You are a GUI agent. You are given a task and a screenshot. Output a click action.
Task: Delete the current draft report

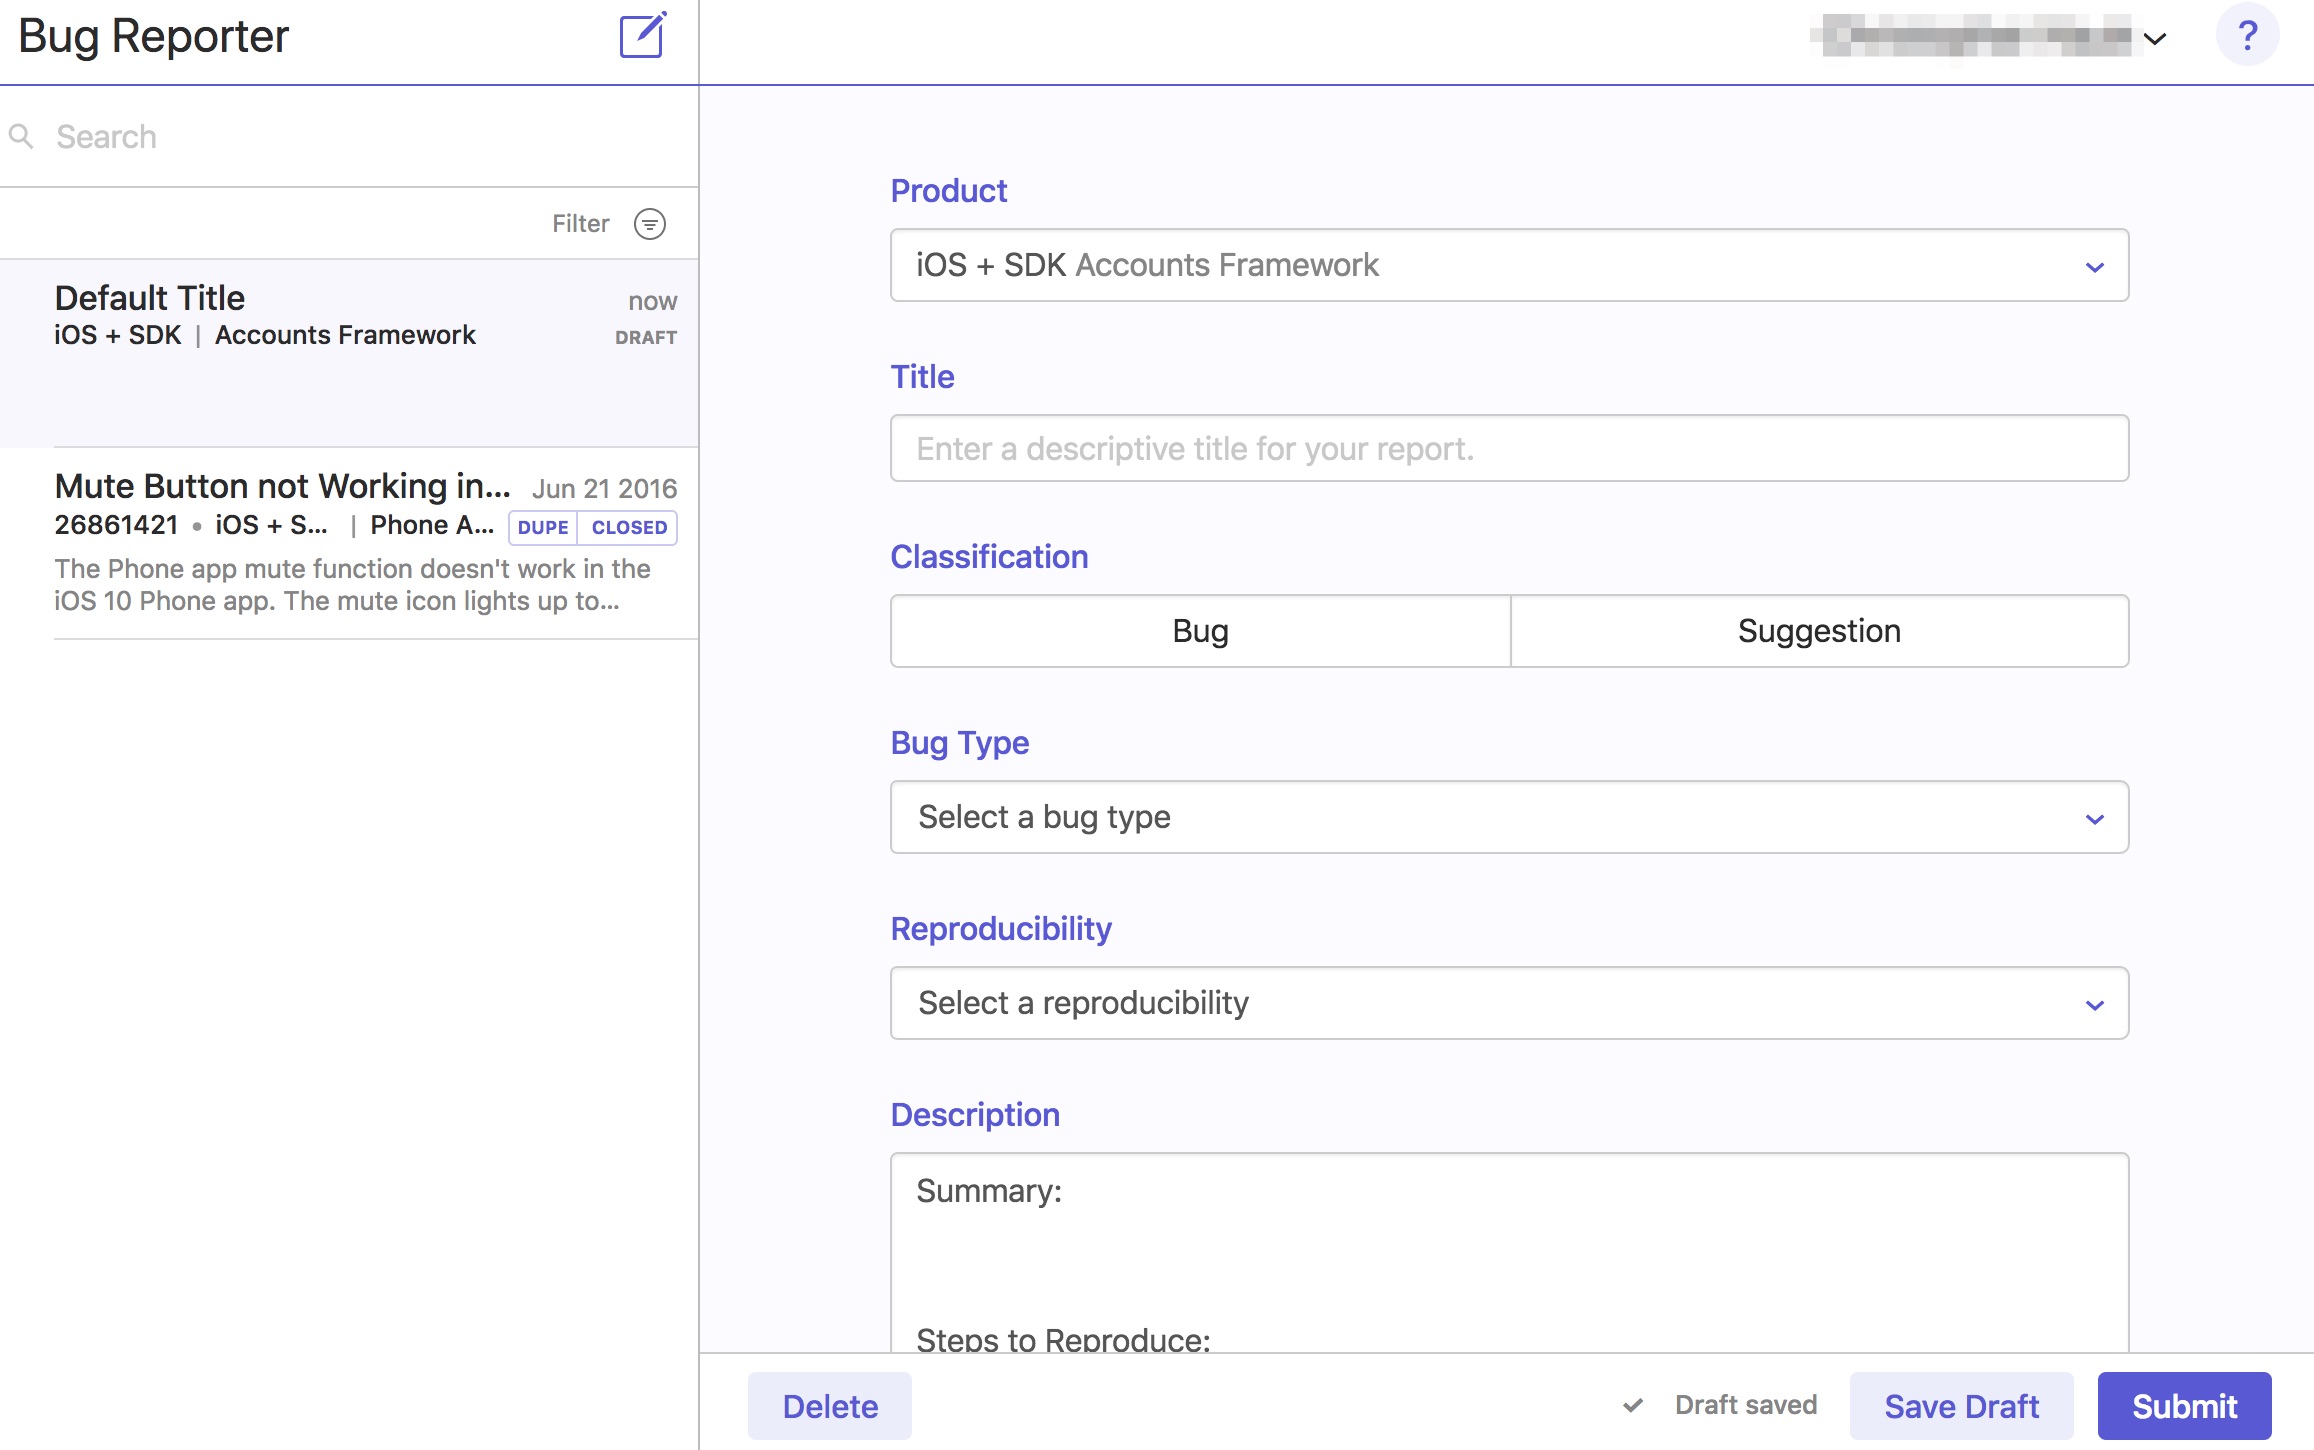829,1406
